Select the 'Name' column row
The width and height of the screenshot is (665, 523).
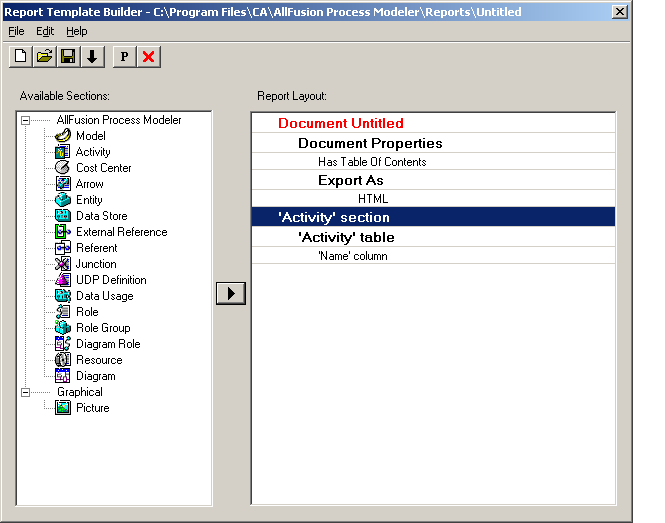(433, 256)
